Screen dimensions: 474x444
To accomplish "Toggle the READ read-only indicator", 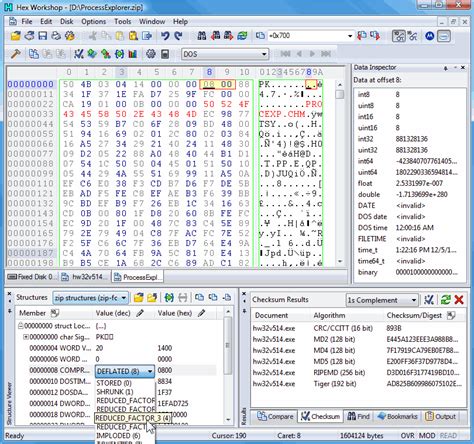I will pyautogui.click(x=448, y=435).
